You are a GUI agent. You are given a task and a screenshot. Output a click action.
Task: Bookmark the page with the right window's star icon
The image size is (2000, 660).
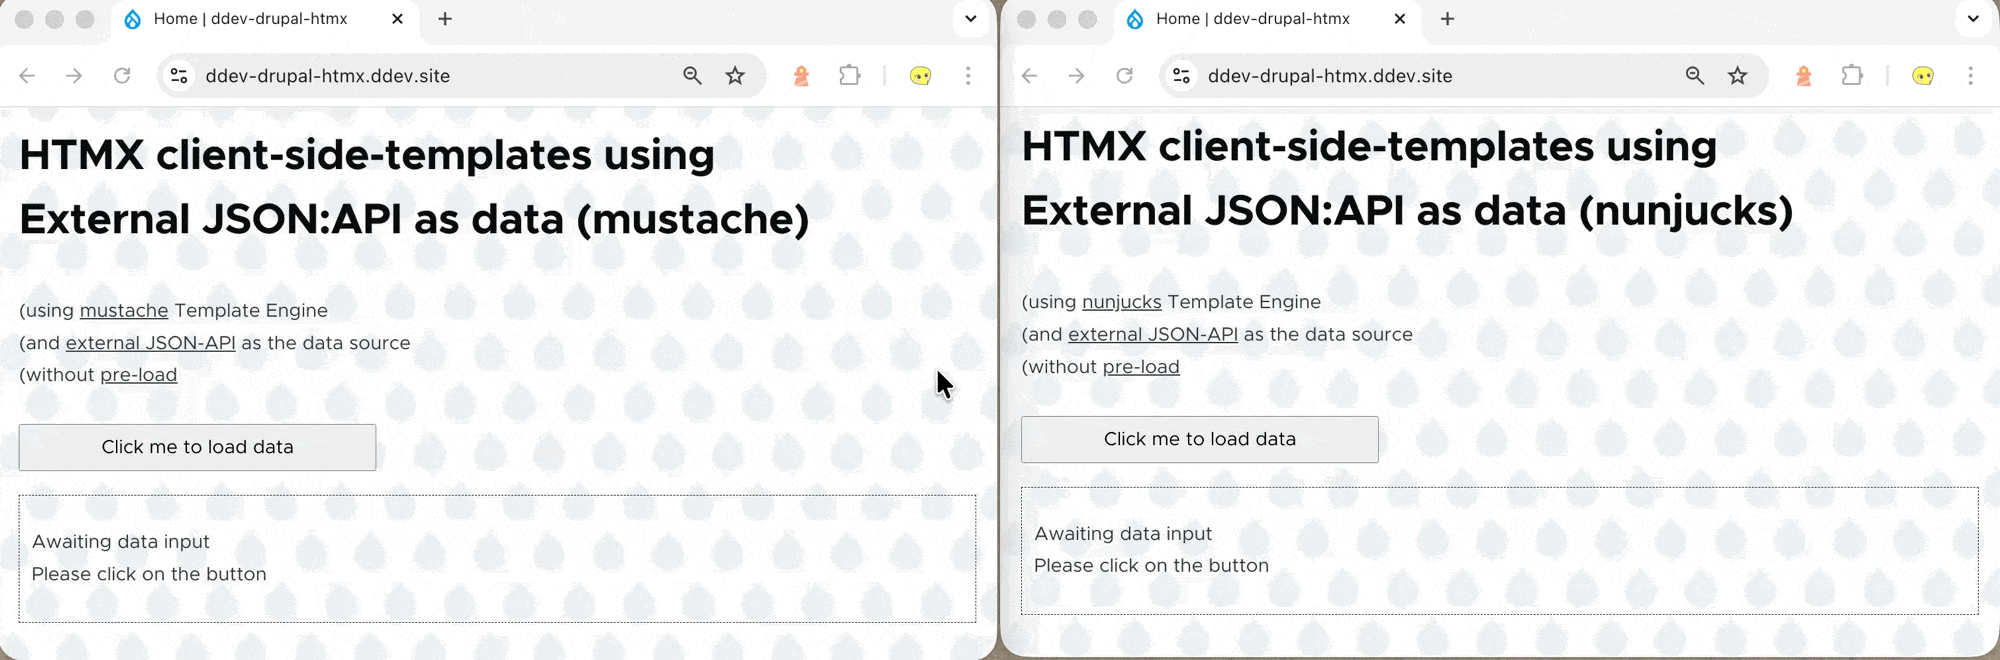pos(1738,76)
